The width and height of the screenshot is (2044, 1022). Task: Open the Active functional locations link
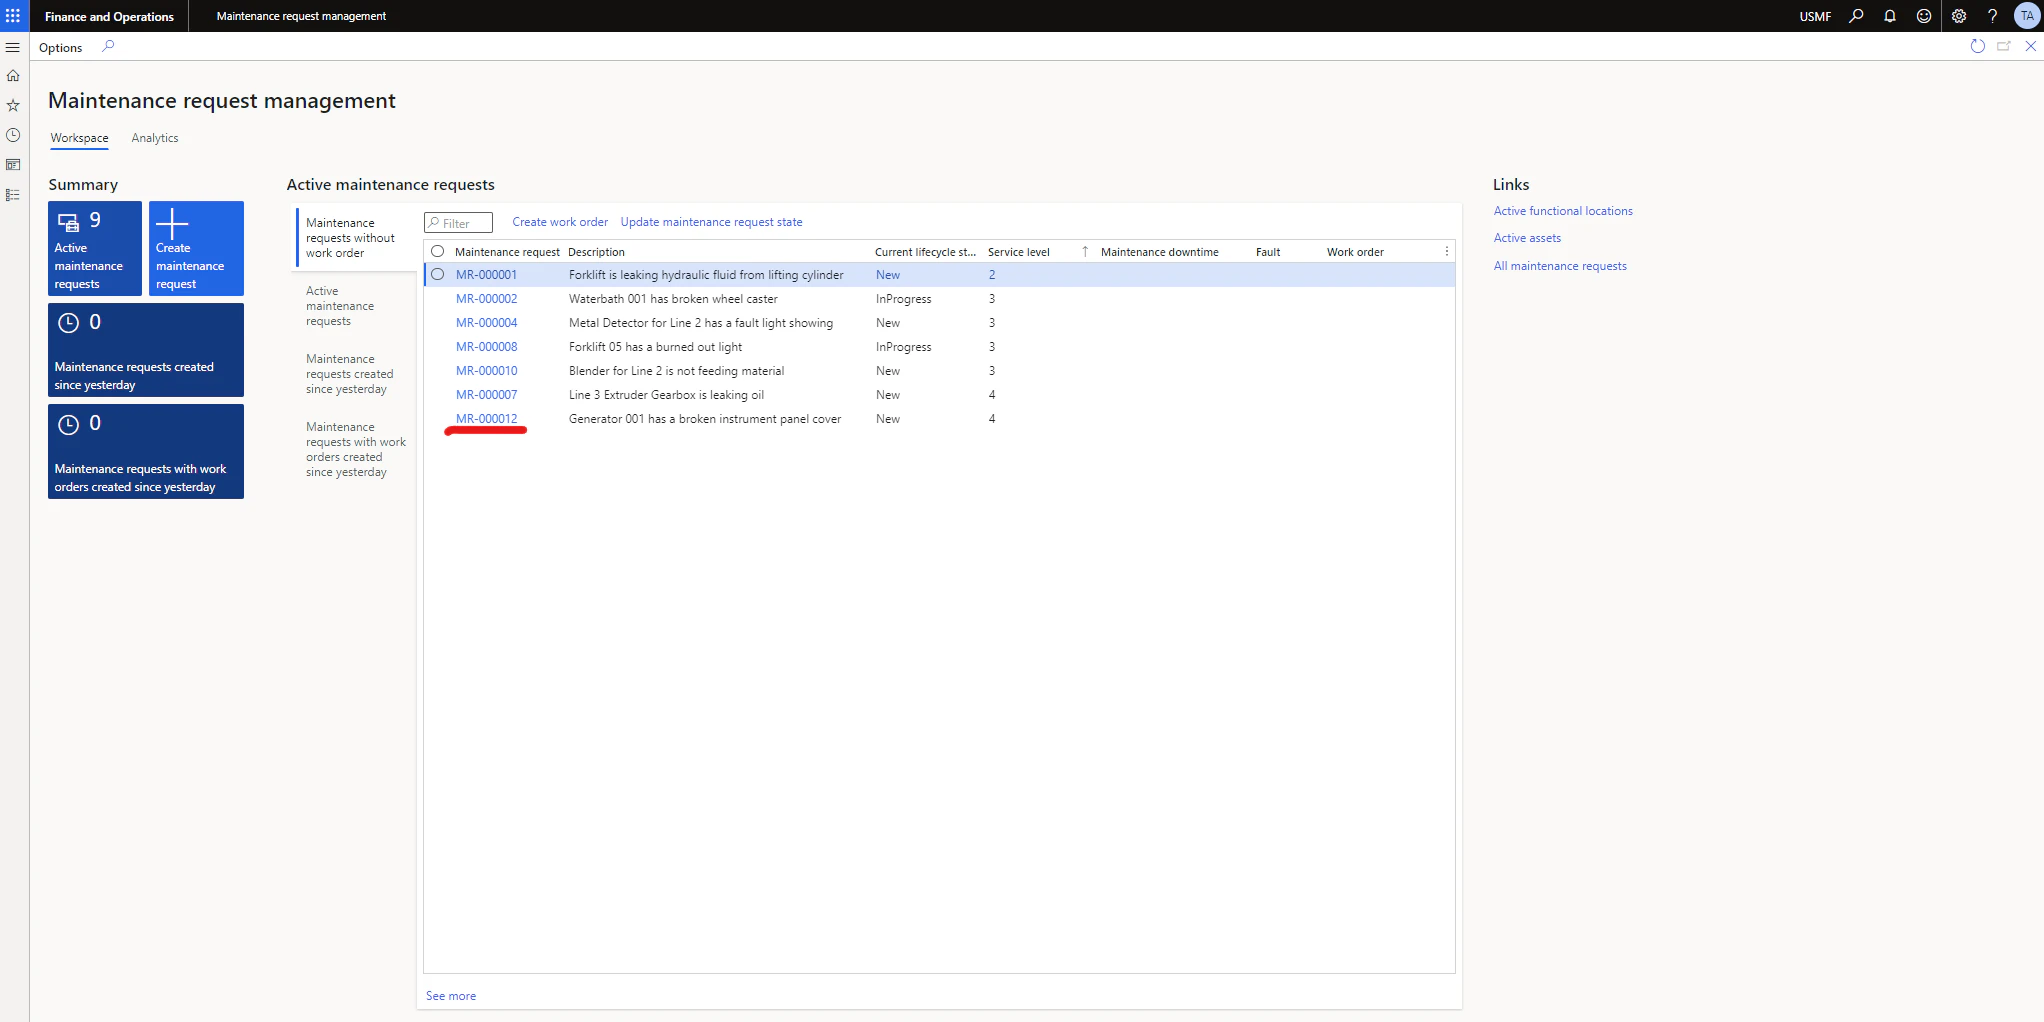(x=1563, y=211)
